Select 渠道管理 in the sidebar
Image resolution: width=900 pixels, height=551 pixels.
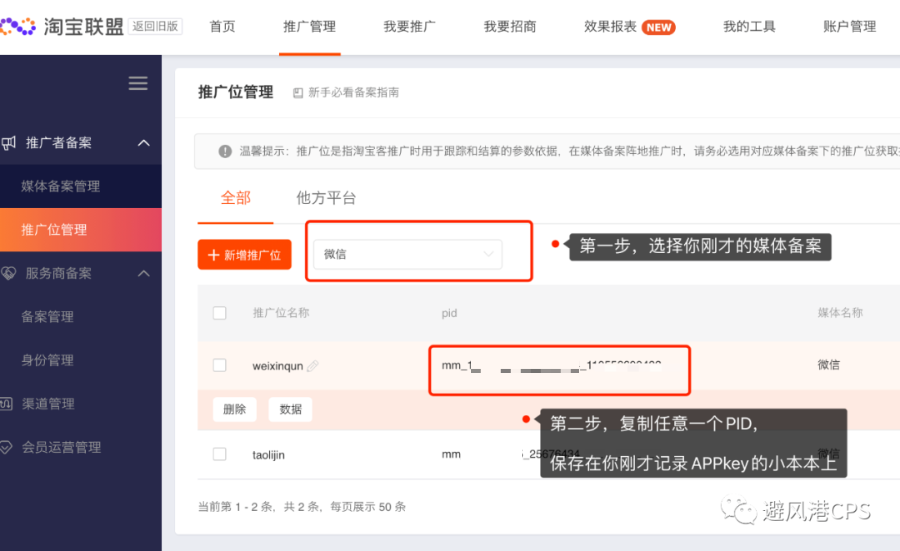click(48, 403)
